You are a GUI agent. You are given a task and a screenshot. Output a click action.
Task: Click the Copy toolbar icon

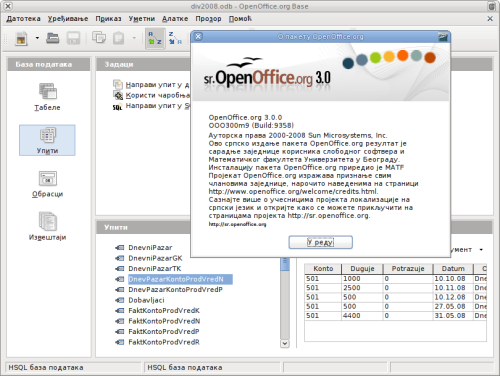pos(99,37)
